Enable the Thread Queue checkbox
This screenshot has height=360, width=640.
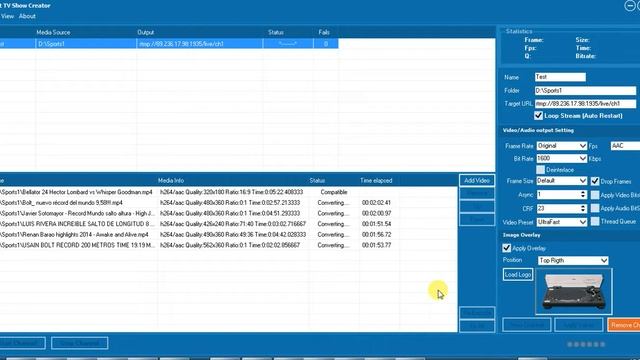[x=595, y=222]
